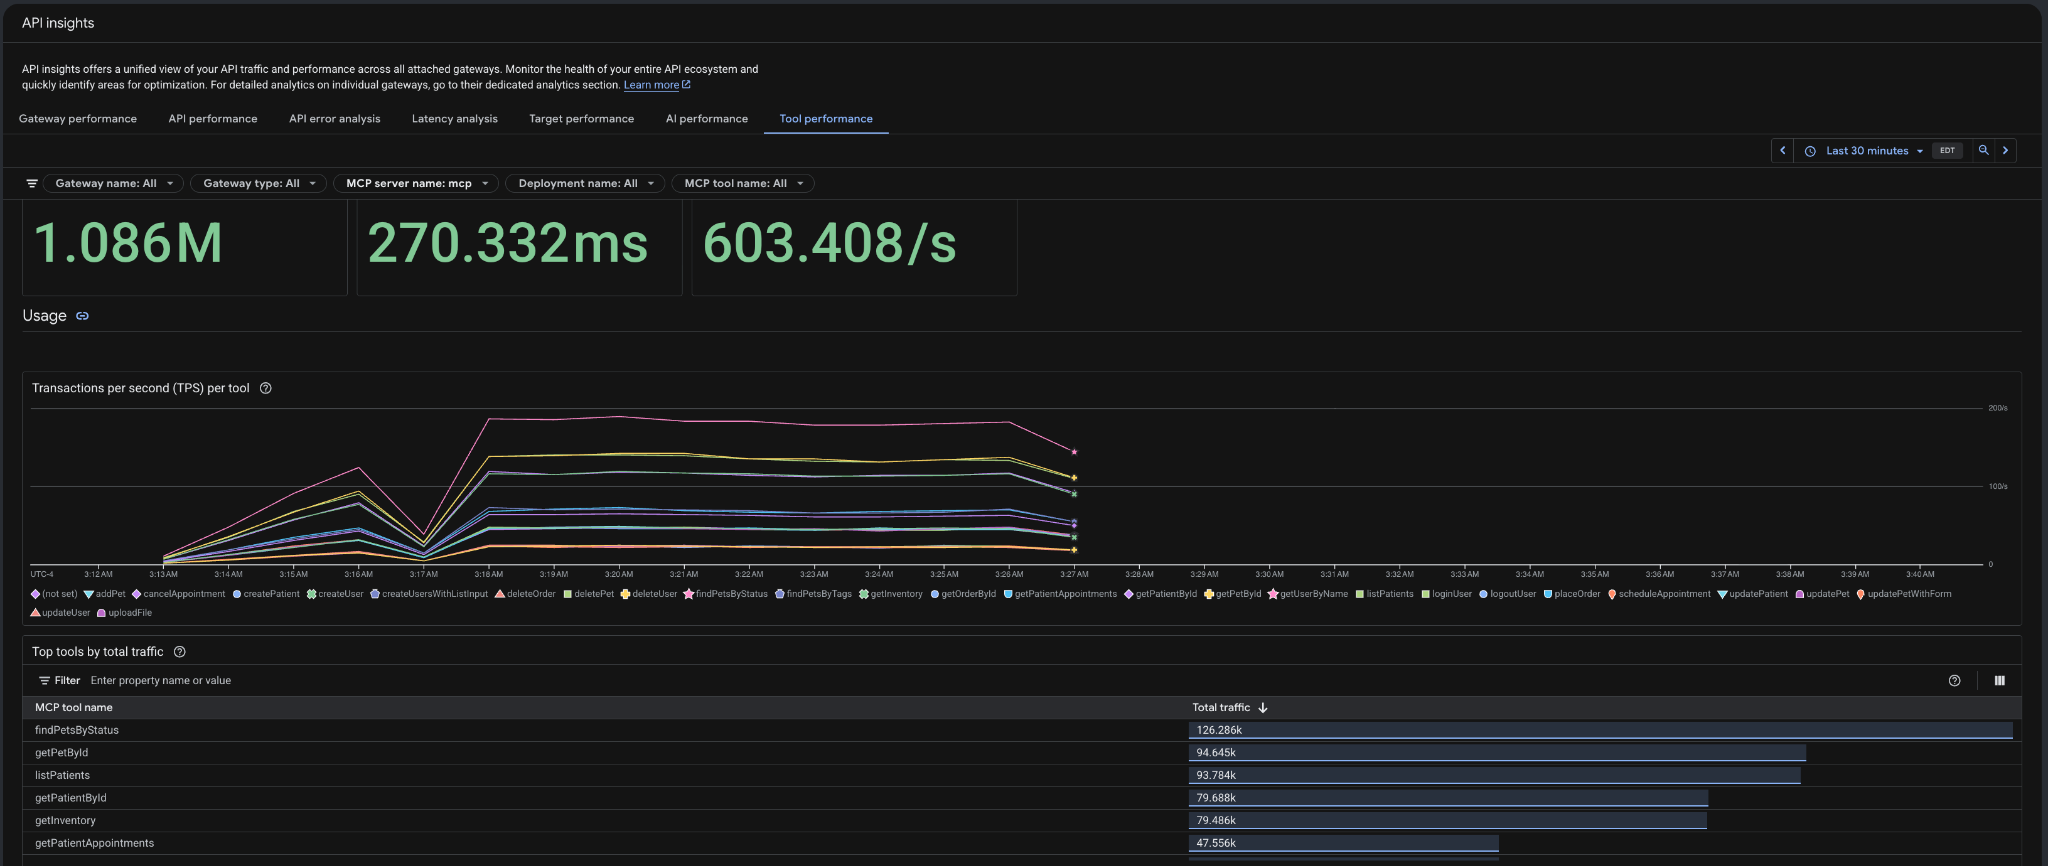The image size is (2048, 866).
Task: Sort by the MCP tool name column header
Action: (74, 708)
